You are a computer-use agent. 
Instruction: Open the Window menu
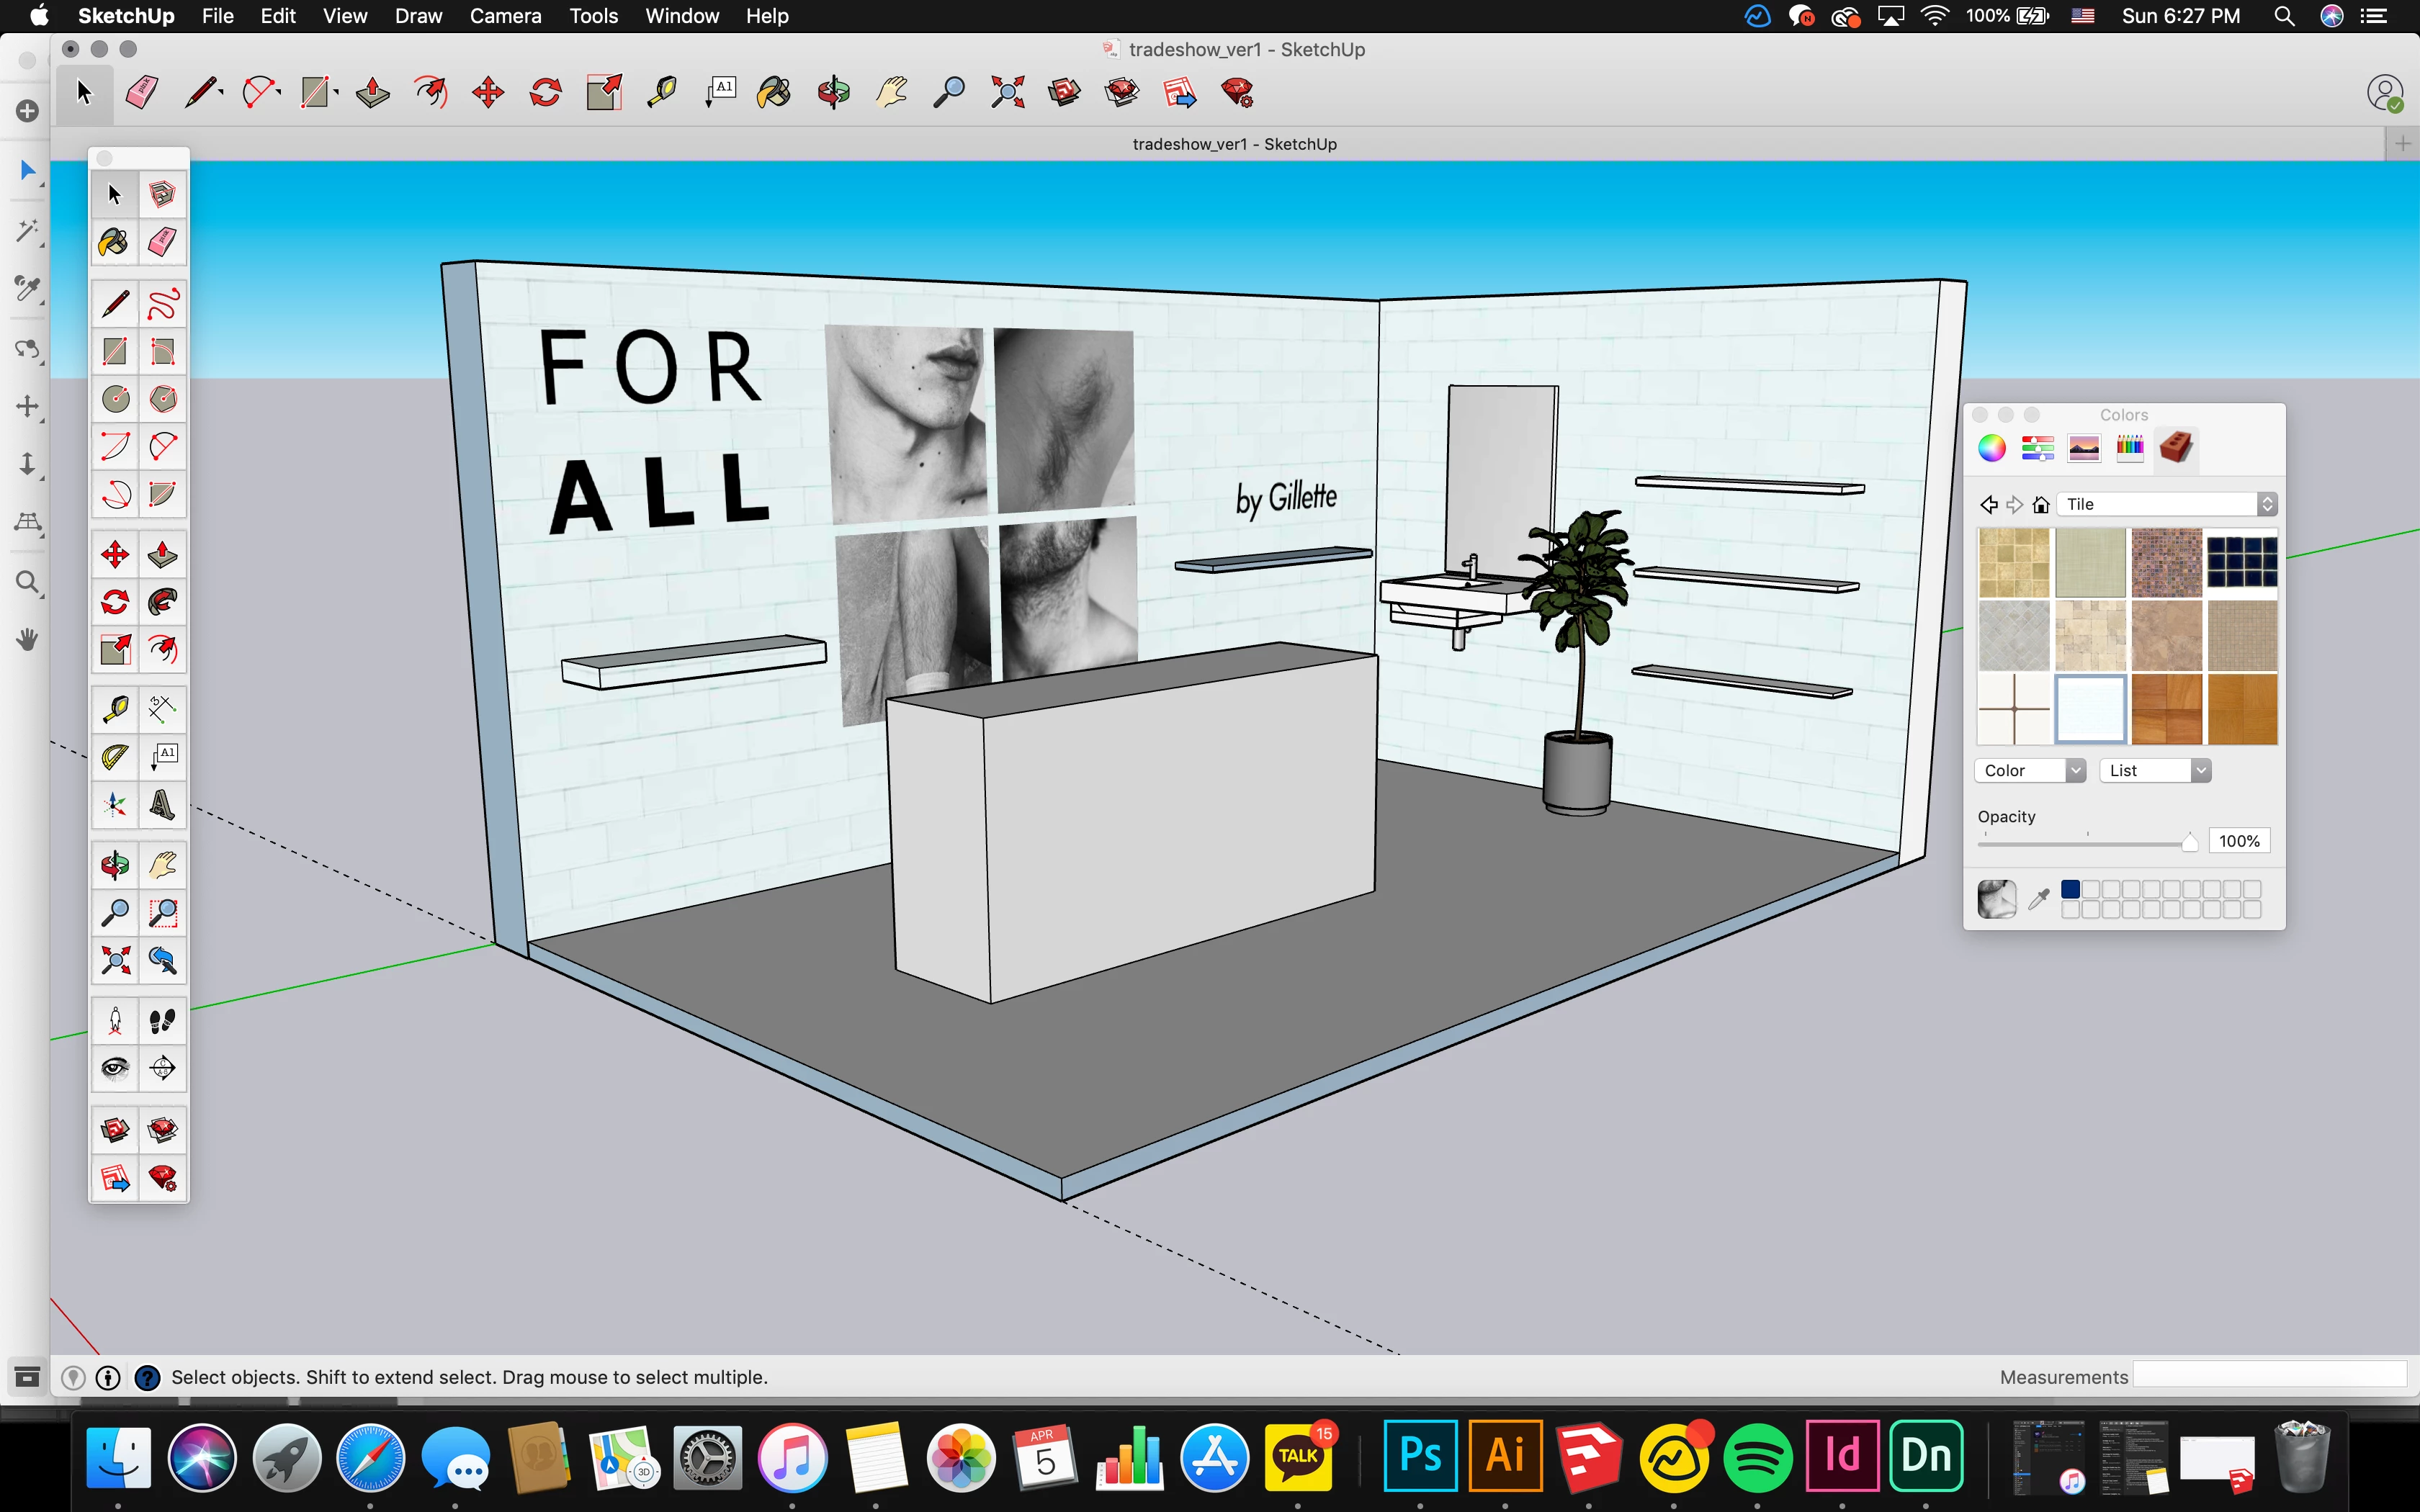click(x=682, y=16)
